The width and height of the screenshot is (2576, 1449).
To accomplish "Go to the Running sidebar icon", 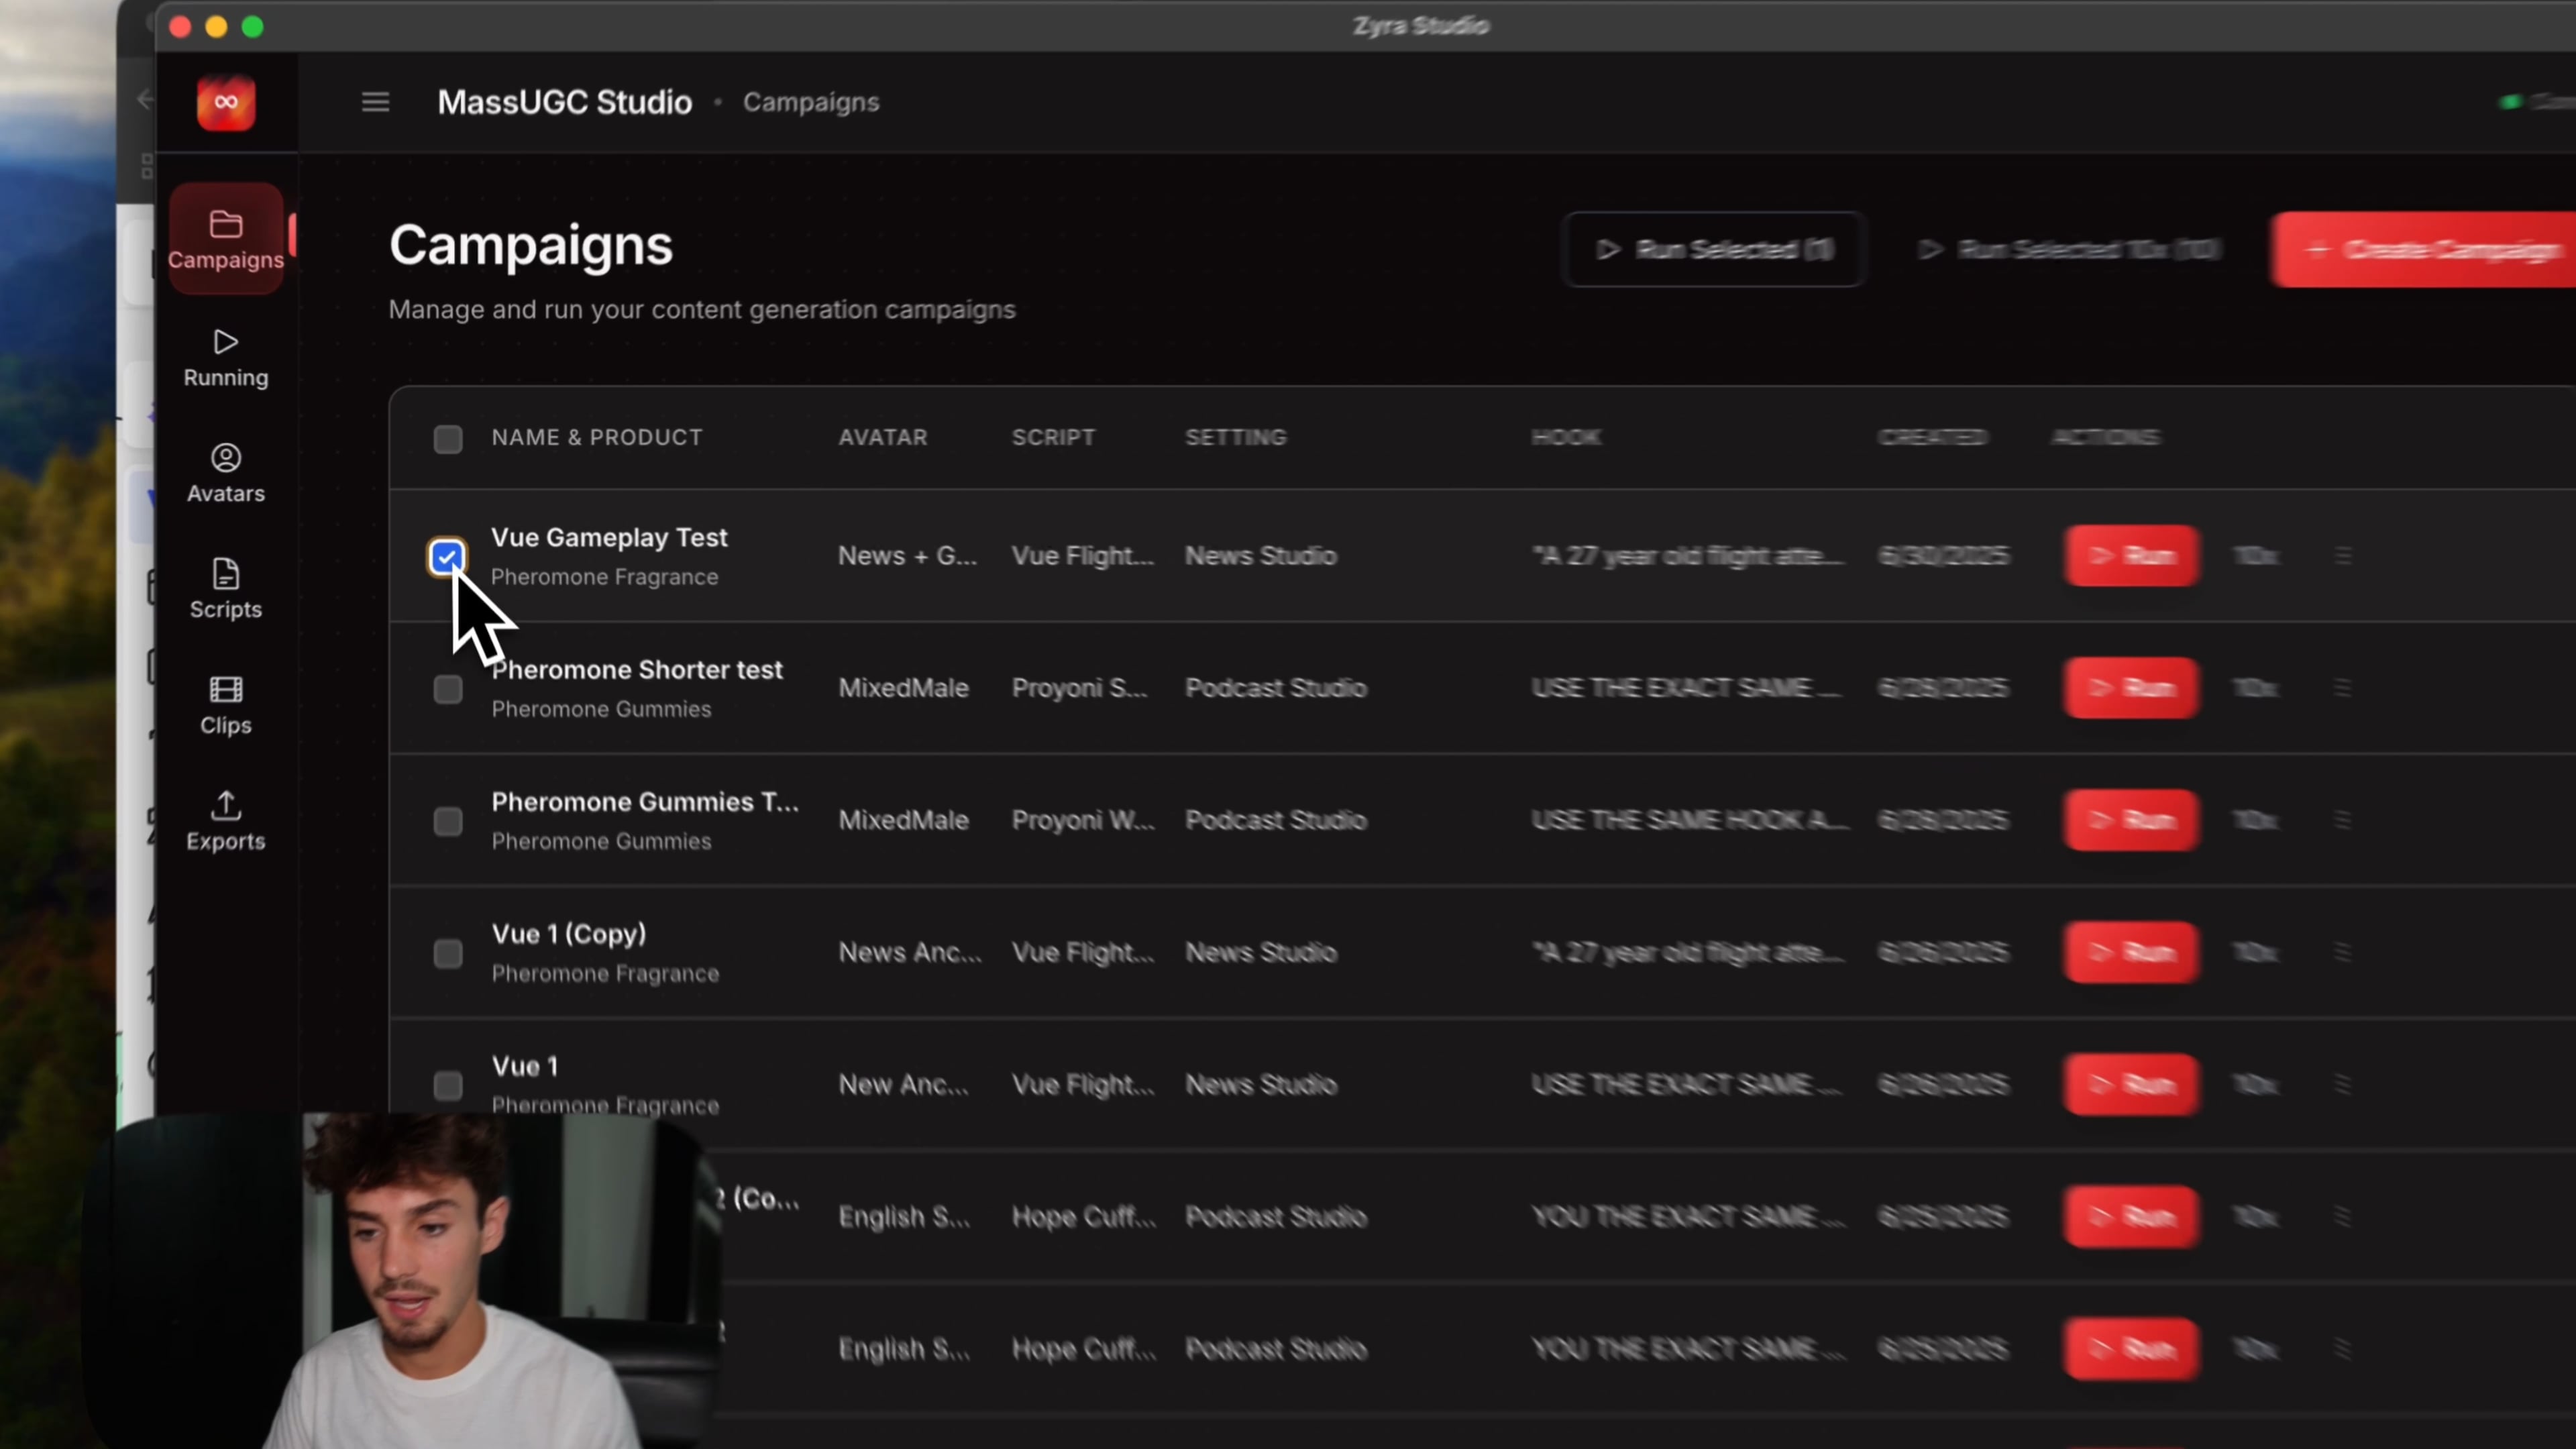I will pos(225,357).
